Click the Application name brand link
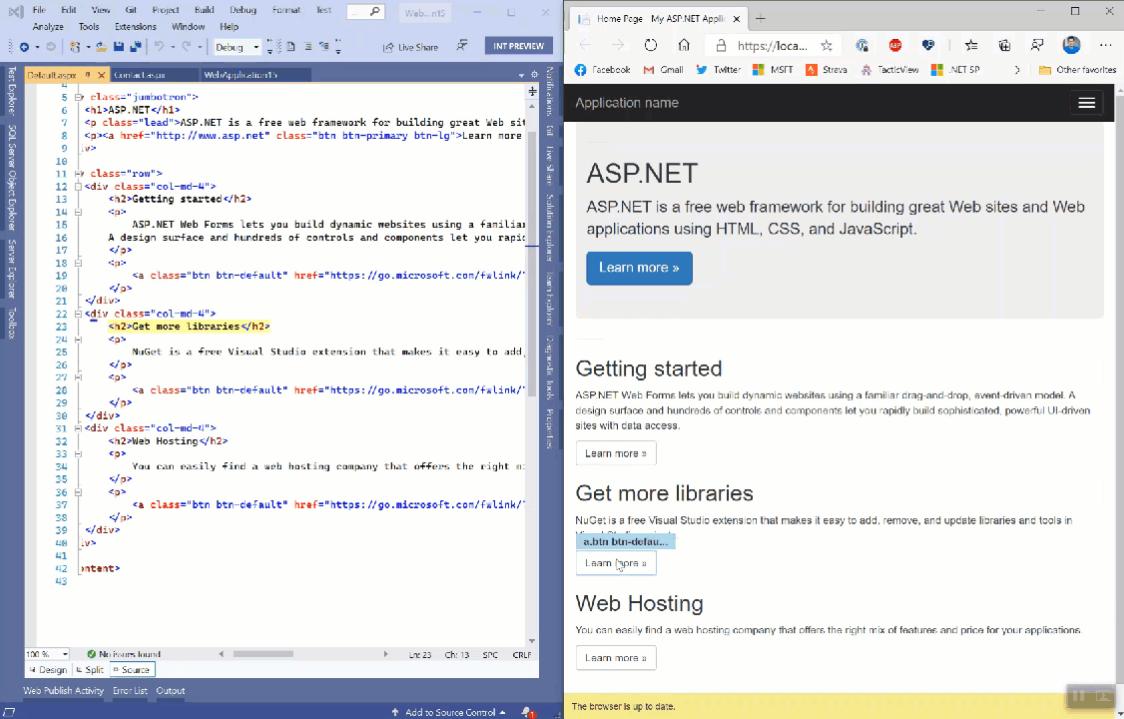Screen dimensions: 1124x719 pos(627,103)
